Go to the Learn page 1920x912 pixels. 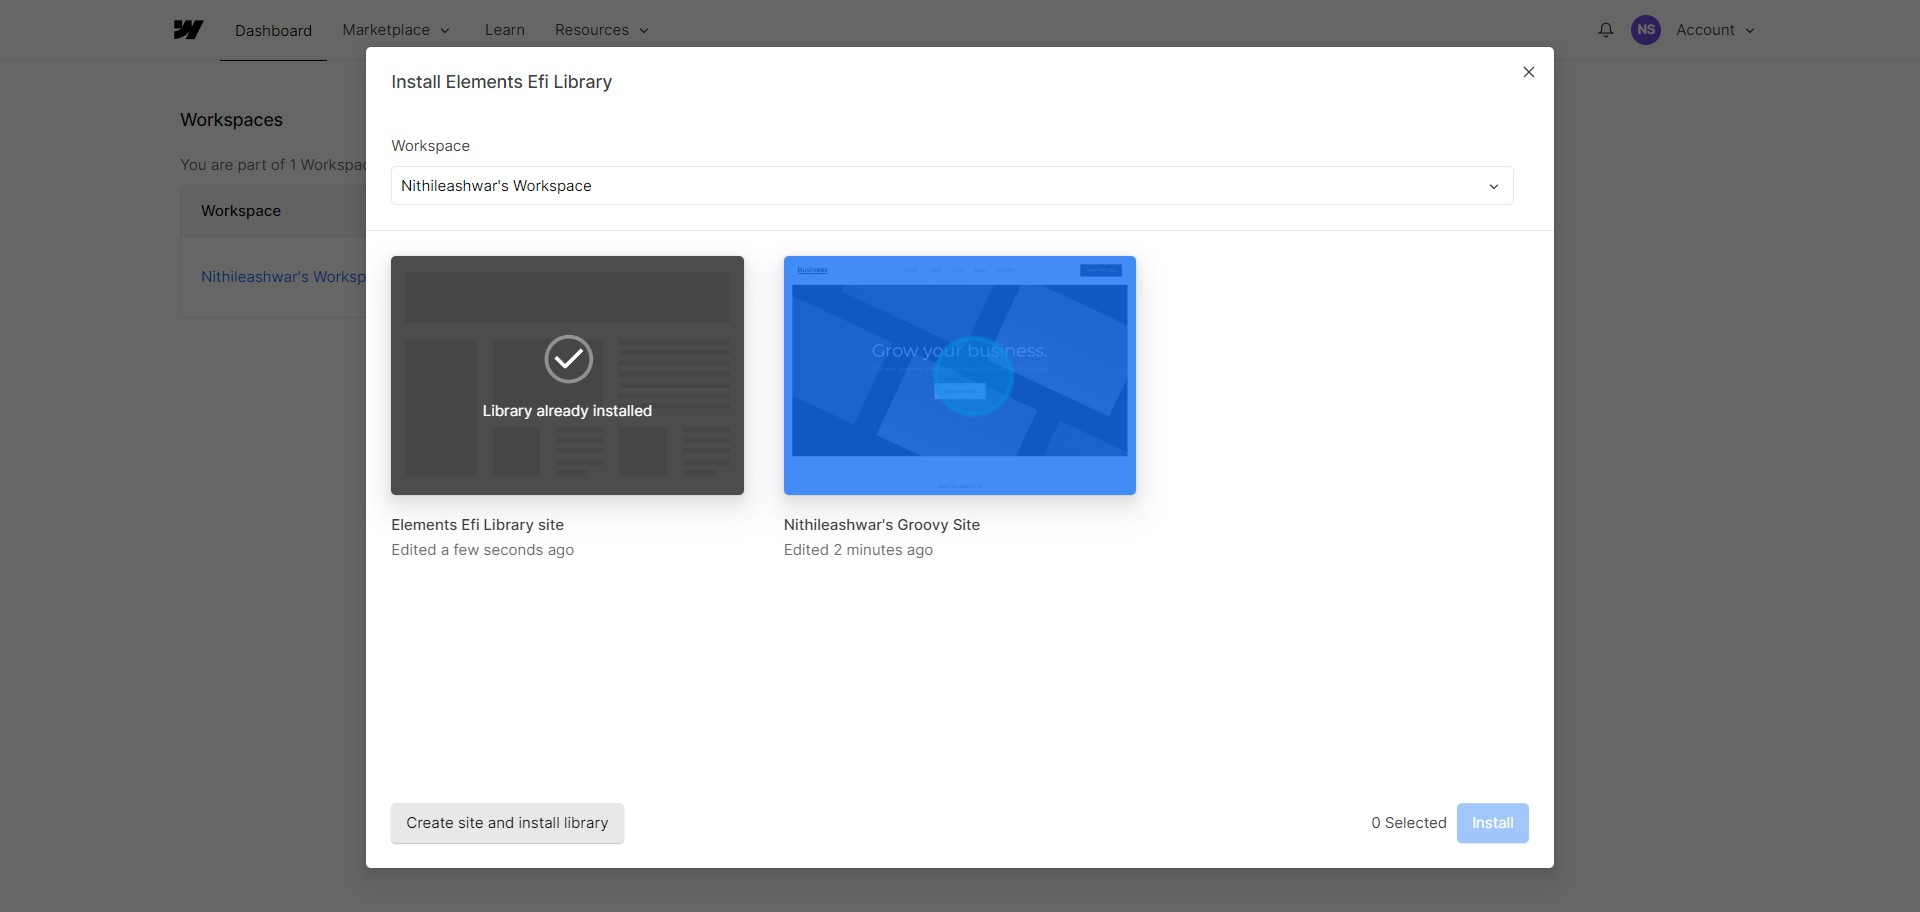pos(505,30)
